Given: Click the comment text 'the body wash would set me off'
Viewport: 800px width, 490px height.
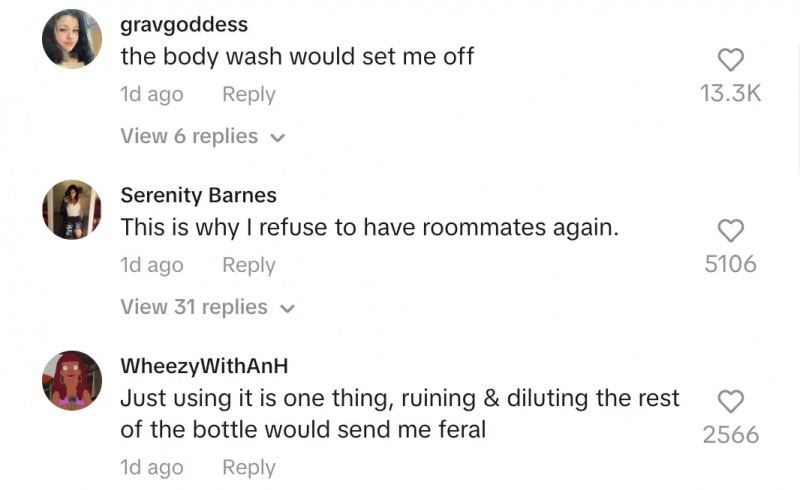Looking at the screenshot, I should click(297, 57).
